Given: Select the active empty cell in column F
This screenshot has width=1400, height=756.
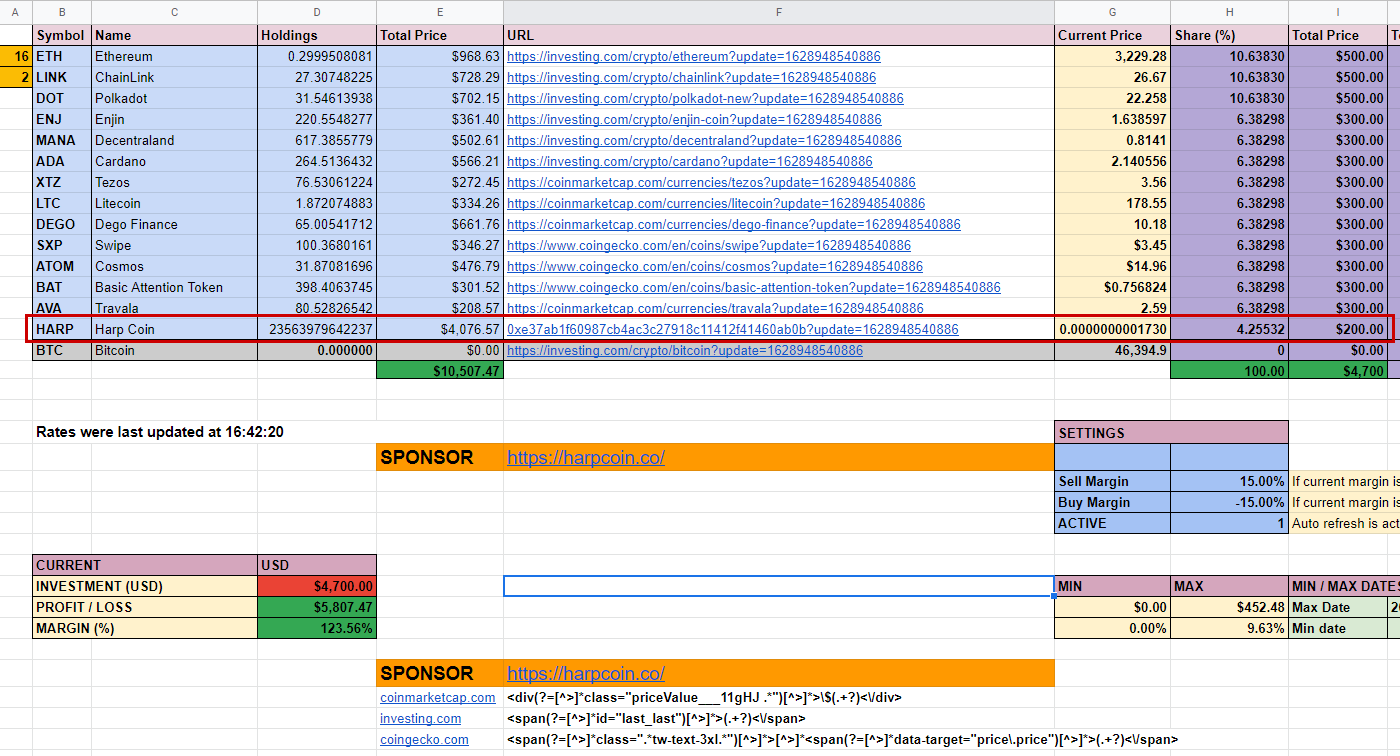Looking at the screenshot, I should pos(779,587).
